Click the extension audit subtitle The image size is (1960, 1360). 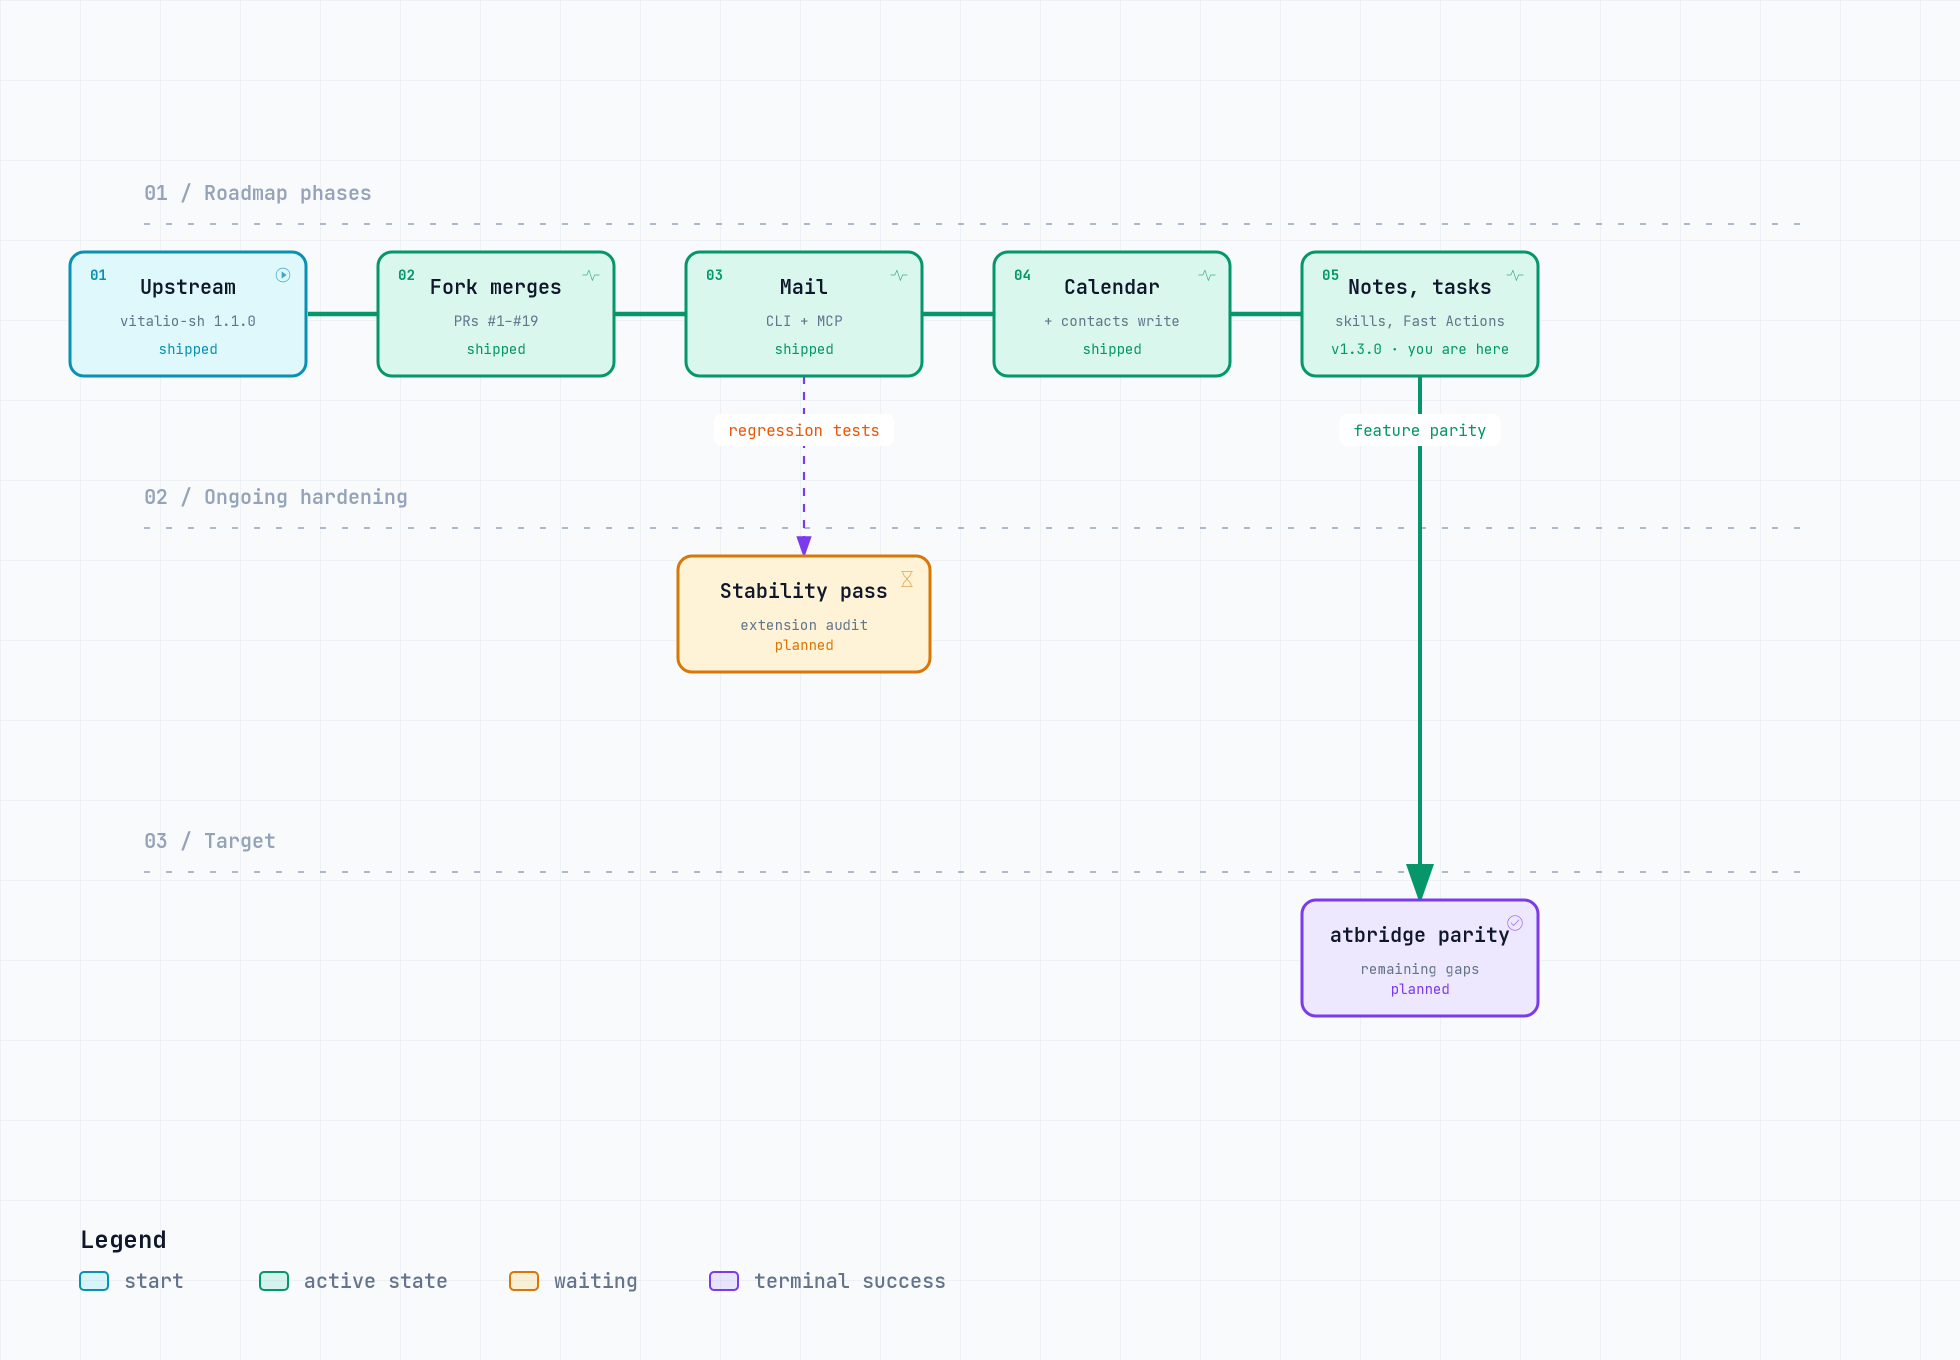(x=804, y=625)
